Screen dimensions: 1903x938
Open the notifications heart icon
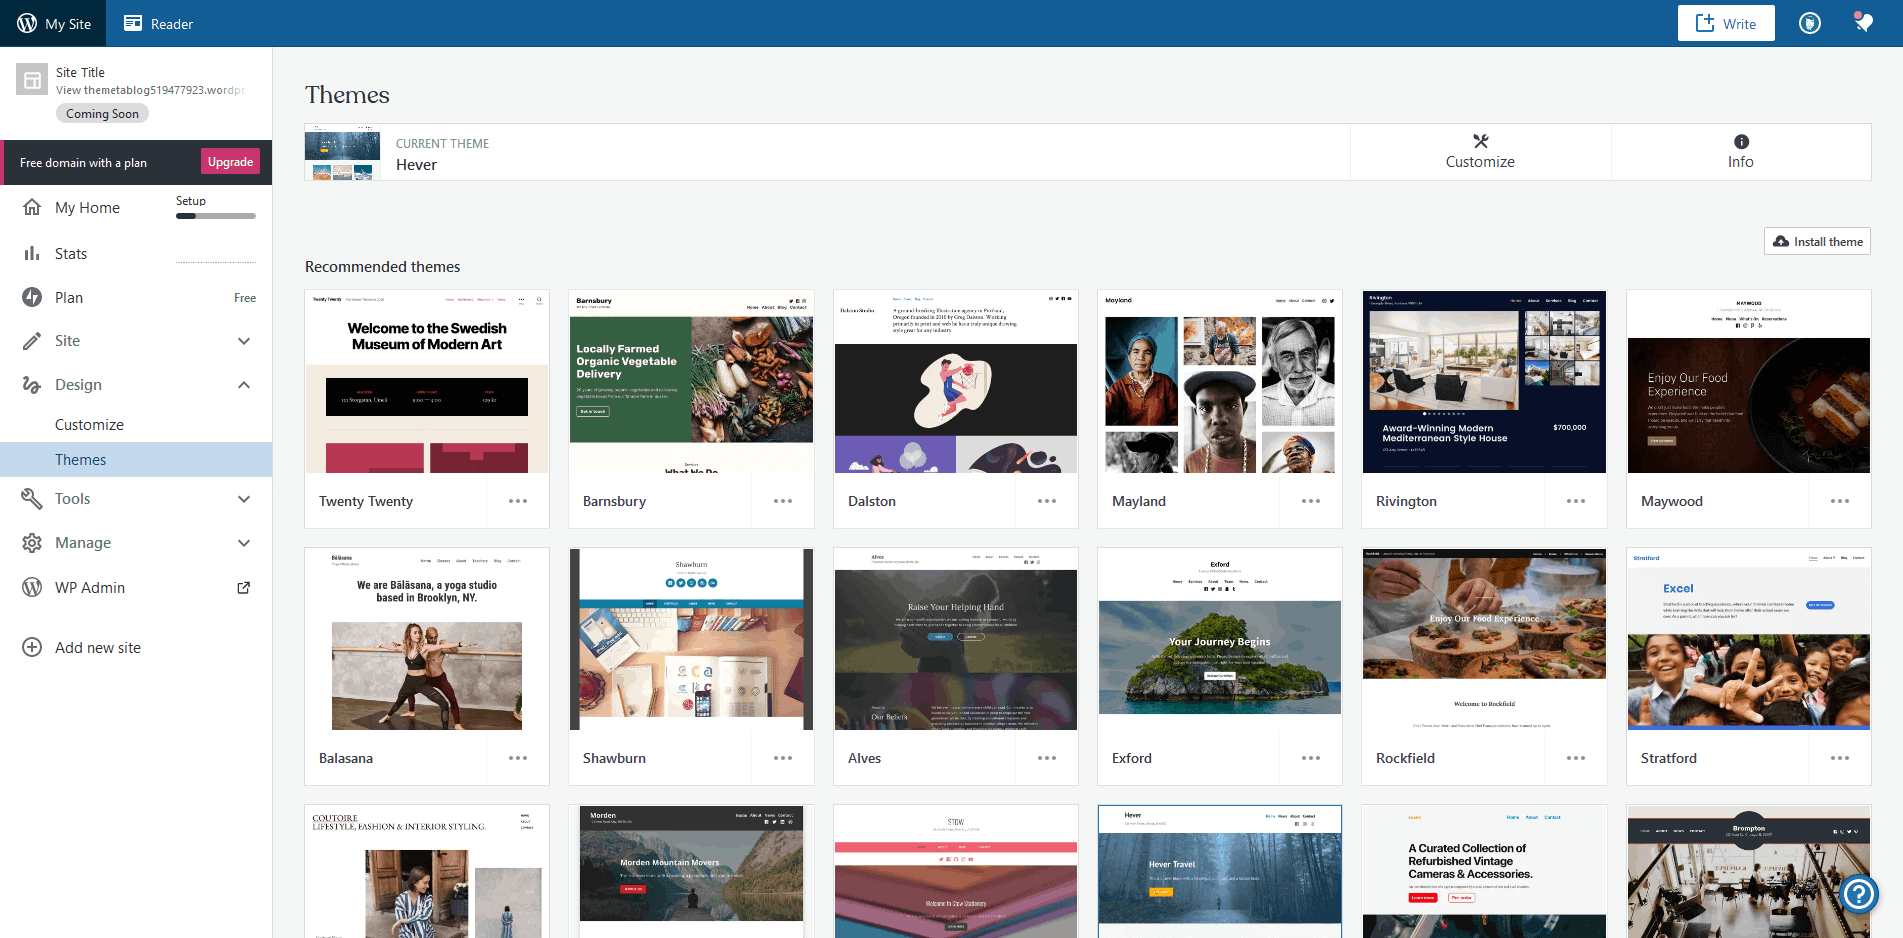click(1861, 22)
